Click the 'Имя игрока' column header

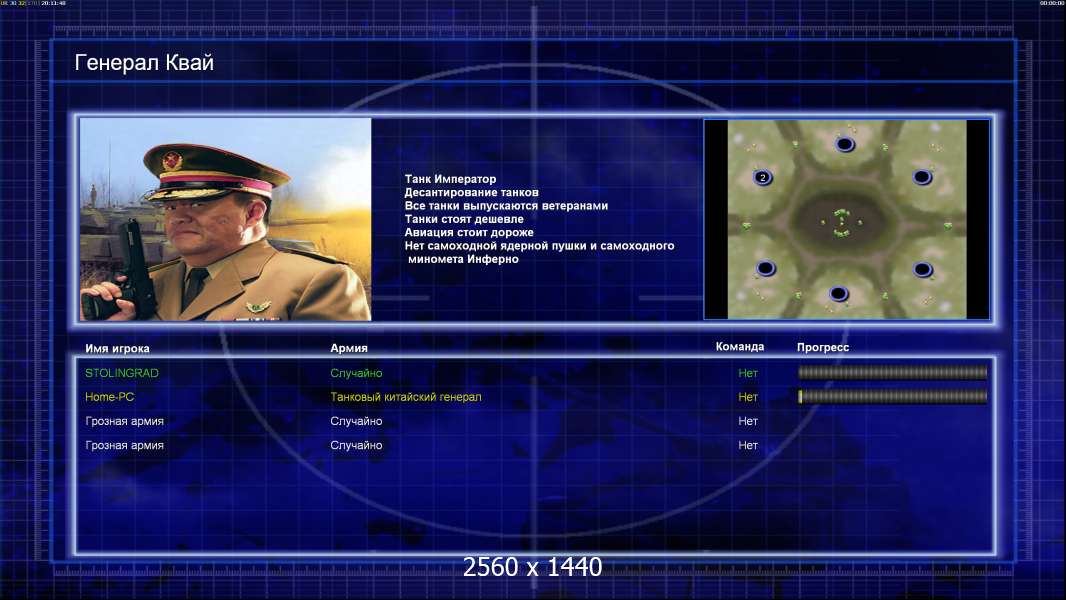[x=117, y=348]
